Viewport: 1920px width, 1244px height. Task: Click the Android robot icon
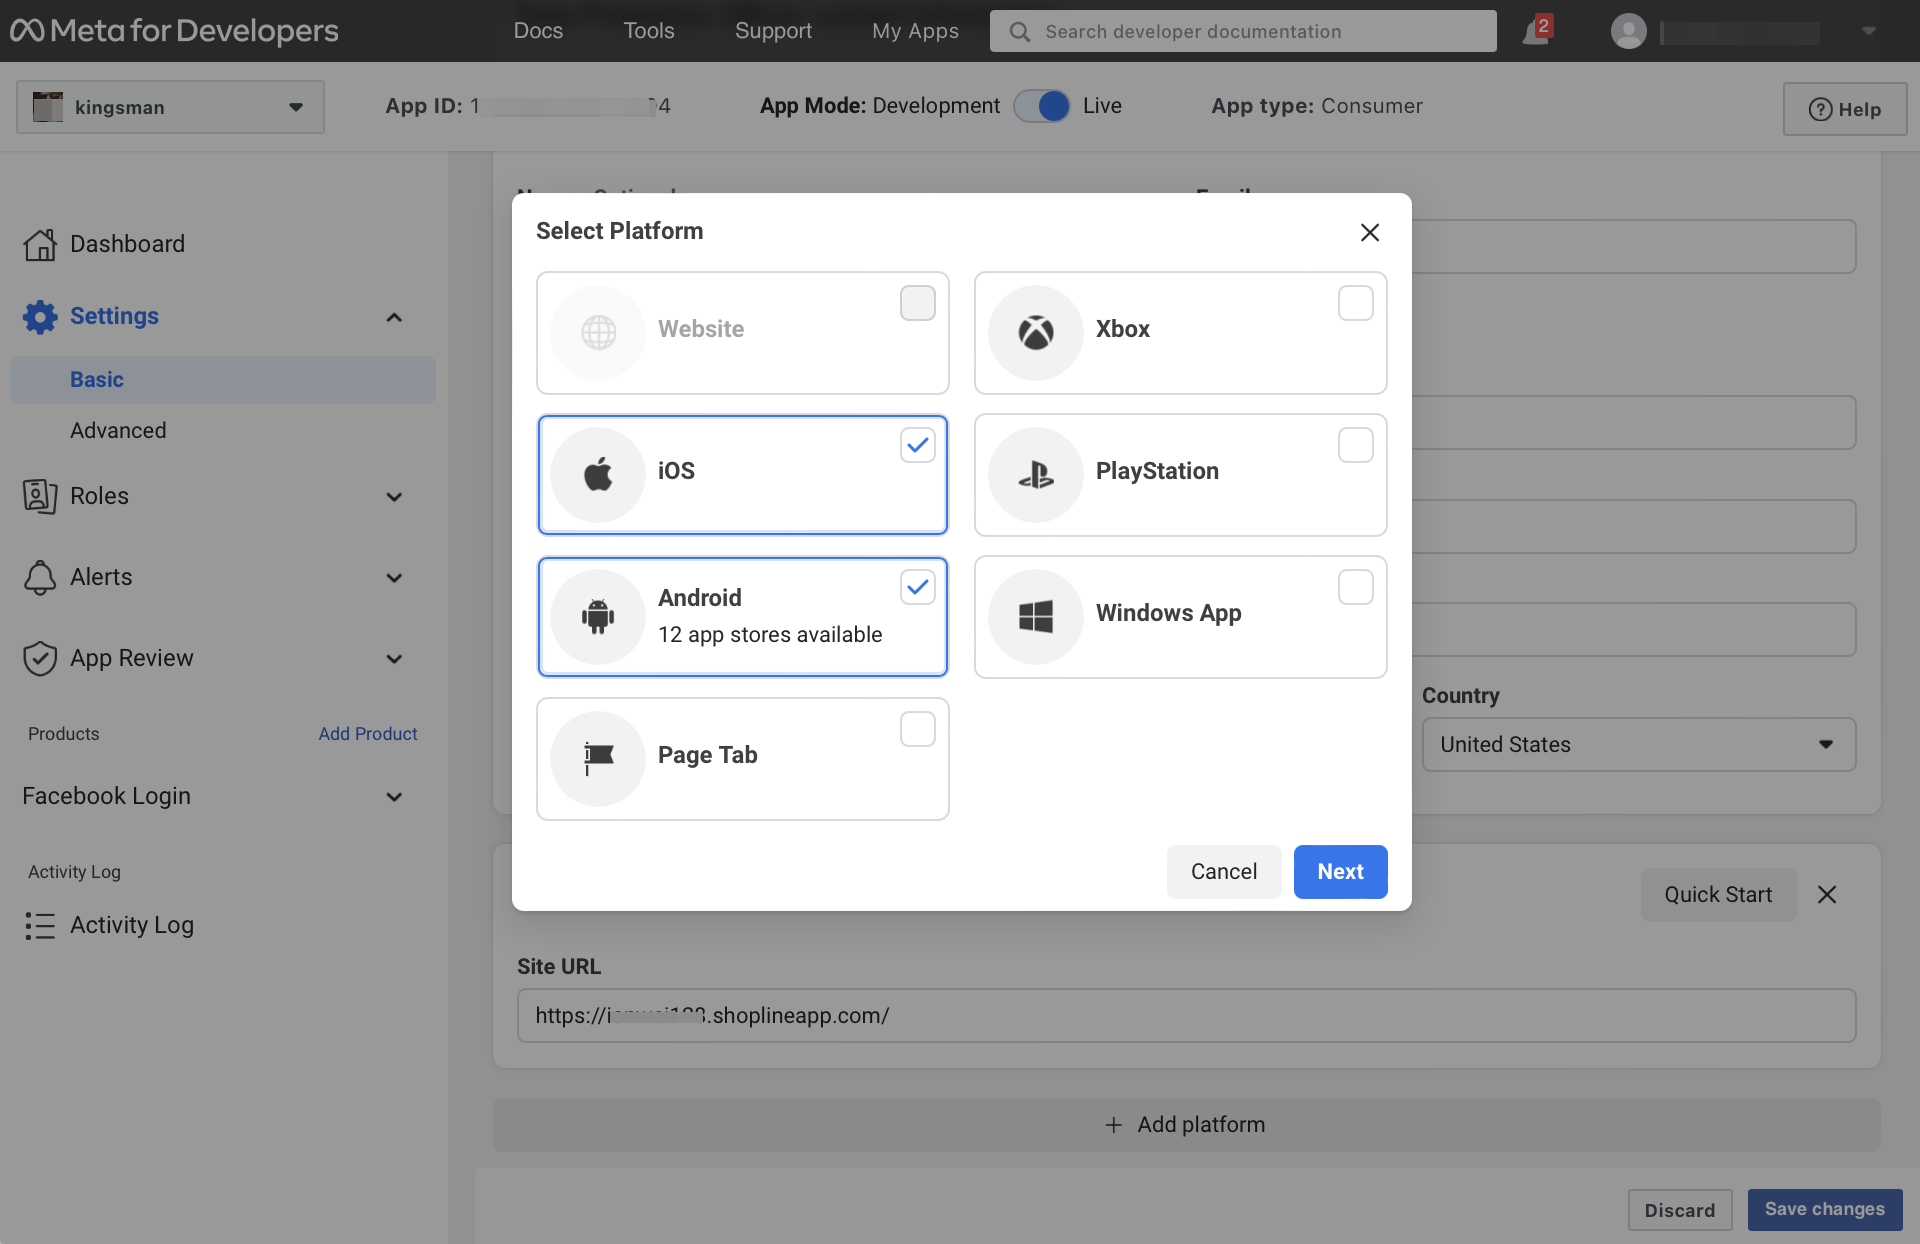pyautogui.click(x=598, y=616)
